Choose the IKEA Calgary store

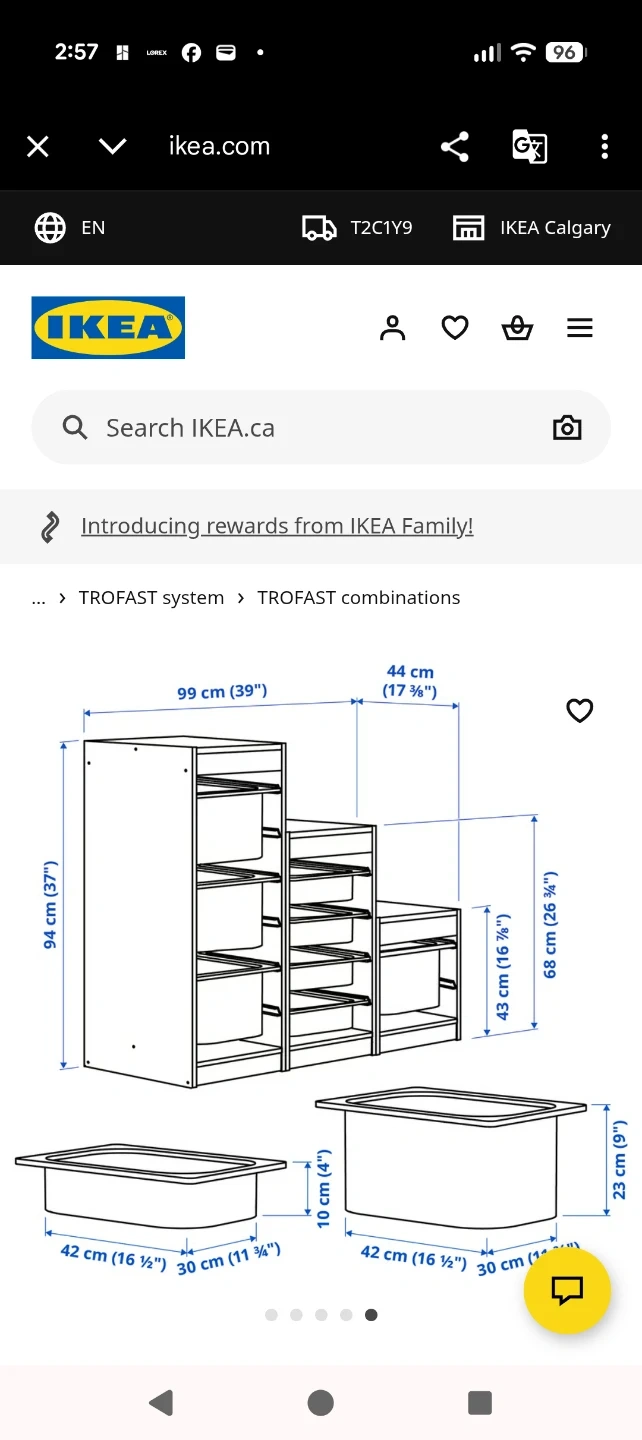pyautogui.click(x=531, y=228)
